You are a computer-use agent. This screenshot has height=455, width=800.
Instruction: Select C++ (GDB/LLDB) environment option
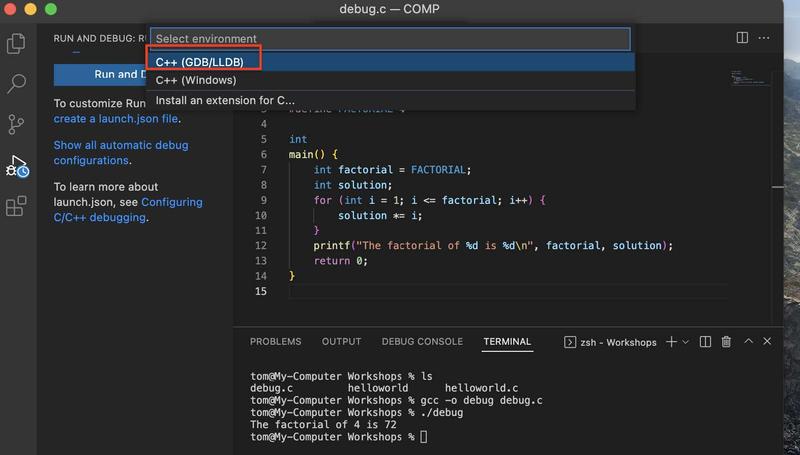pos(200,62)
